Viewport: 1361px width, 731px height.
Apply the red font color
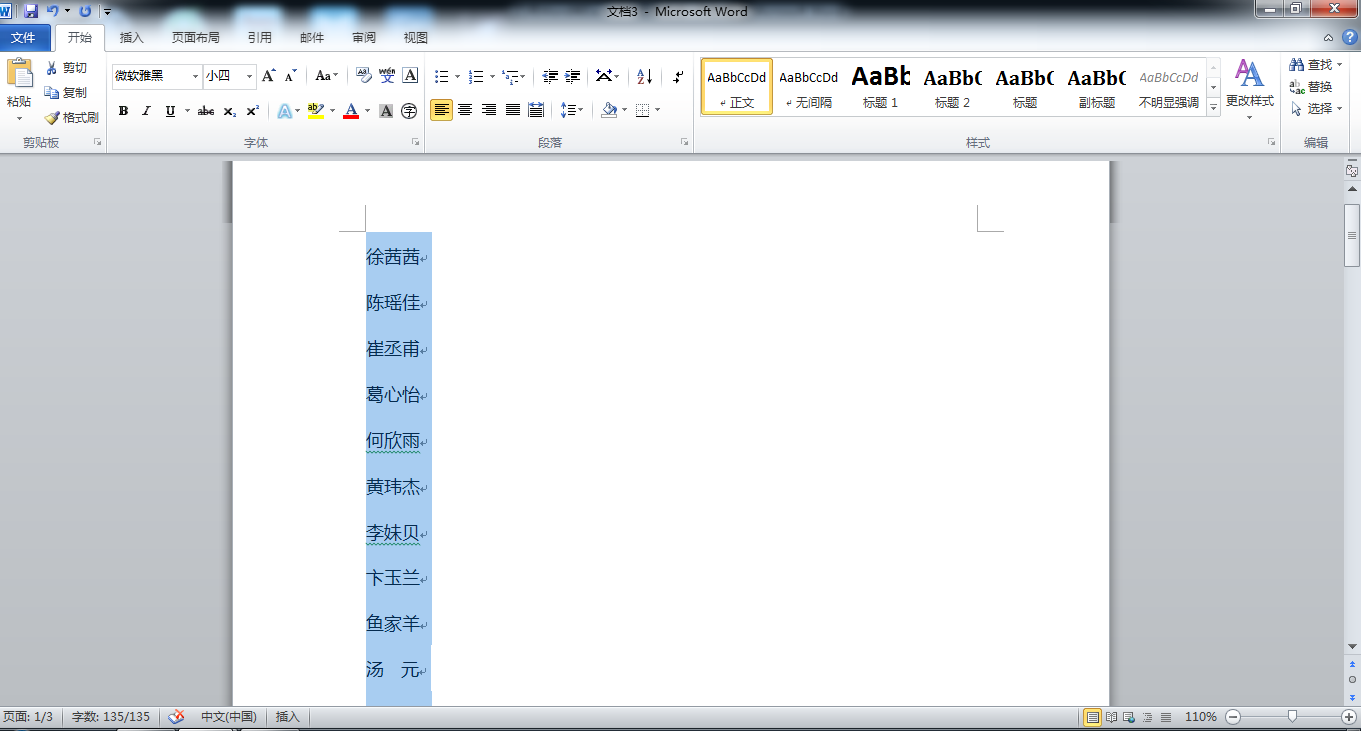pyautogui.click(x=351, y=111)
